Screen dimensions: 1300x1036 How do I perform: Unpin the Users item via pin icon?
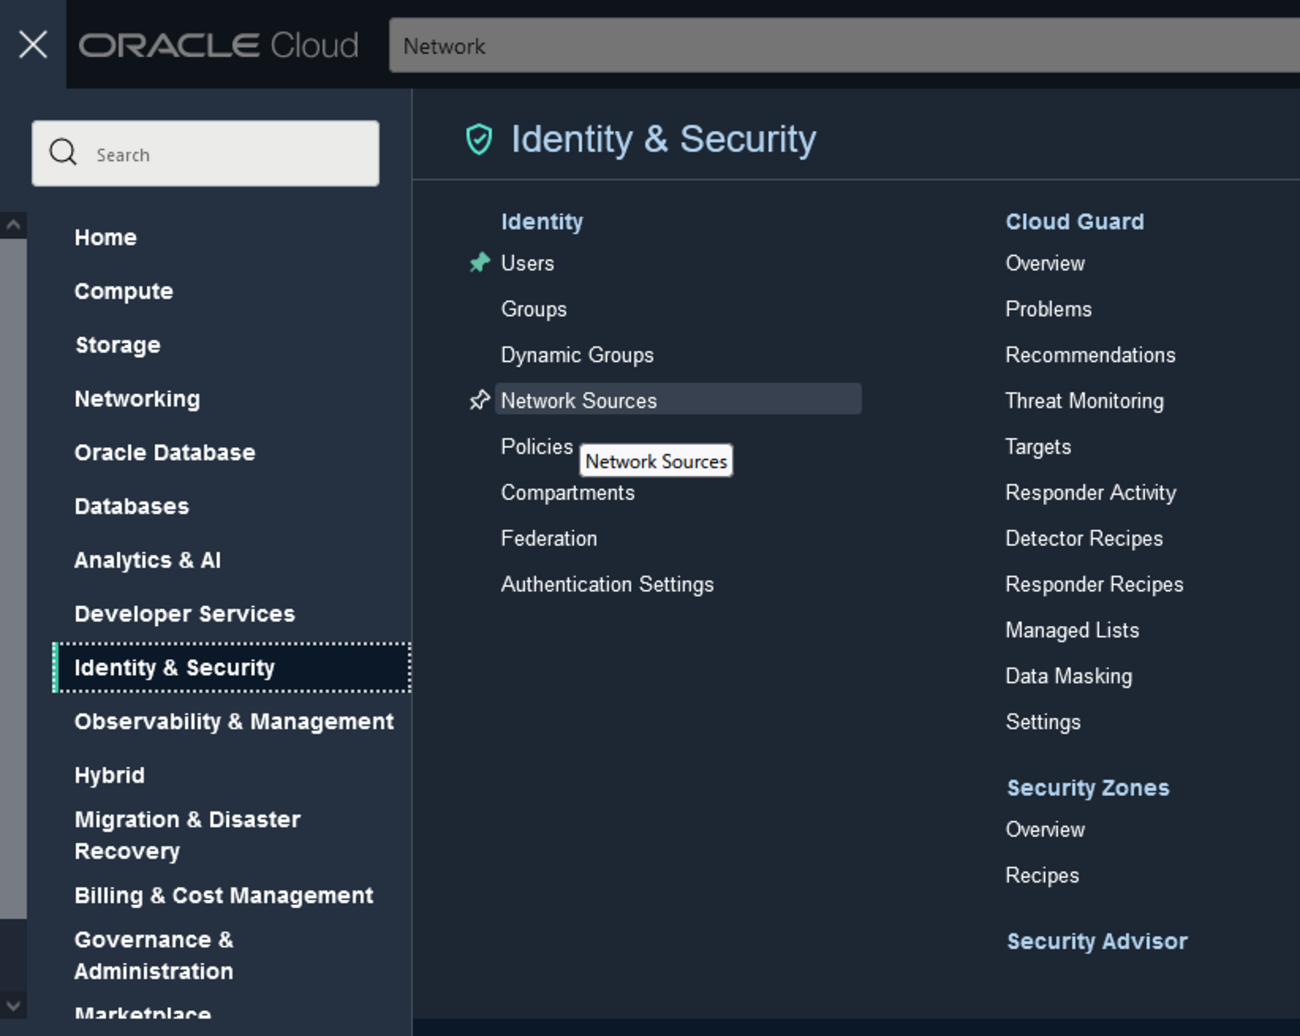pos(480,263)
